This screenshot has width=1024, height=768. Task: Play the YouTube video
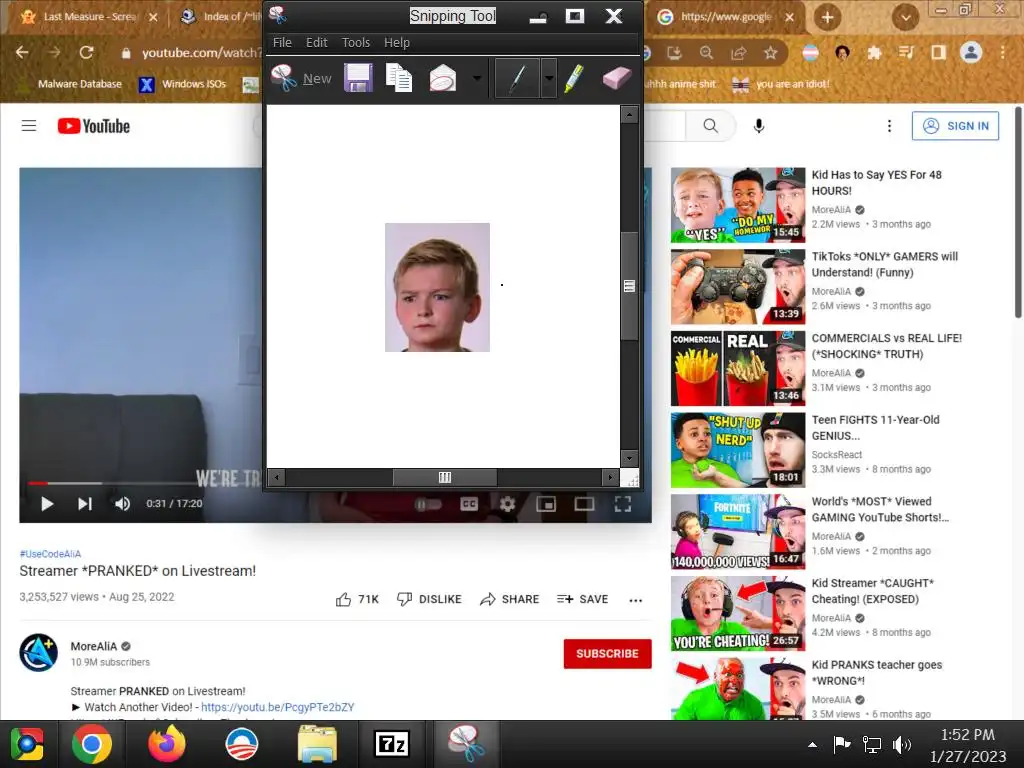(46, 504)
